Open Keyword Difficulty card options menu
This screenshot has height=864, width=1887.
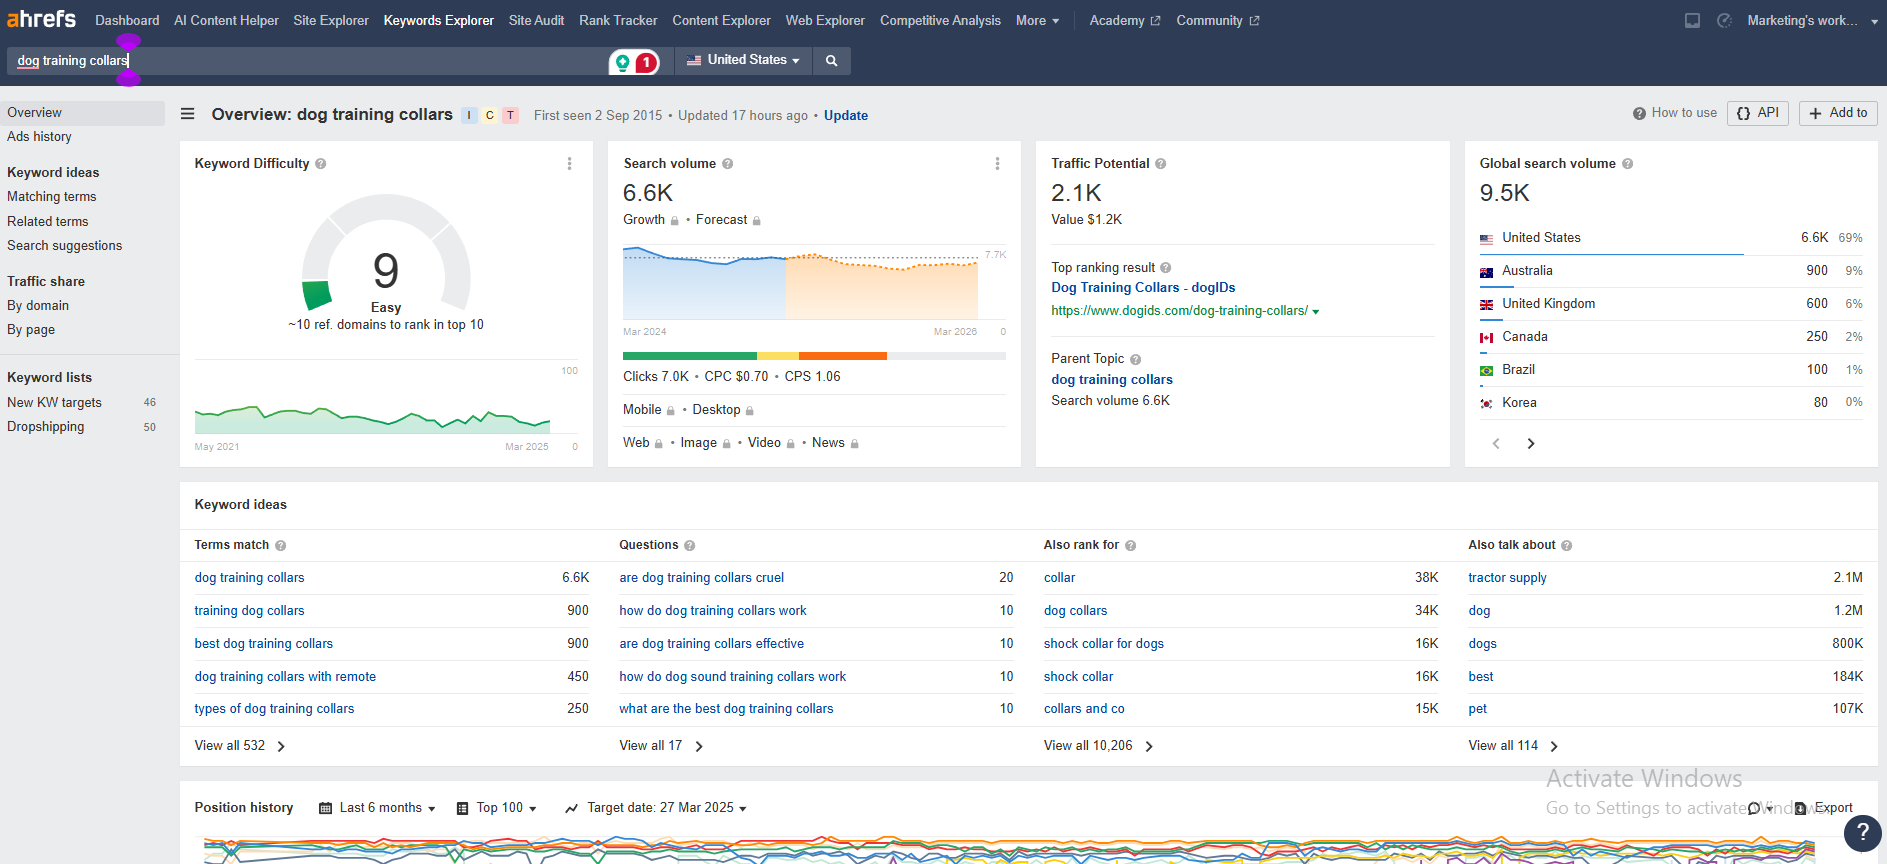tap(569, 164)
